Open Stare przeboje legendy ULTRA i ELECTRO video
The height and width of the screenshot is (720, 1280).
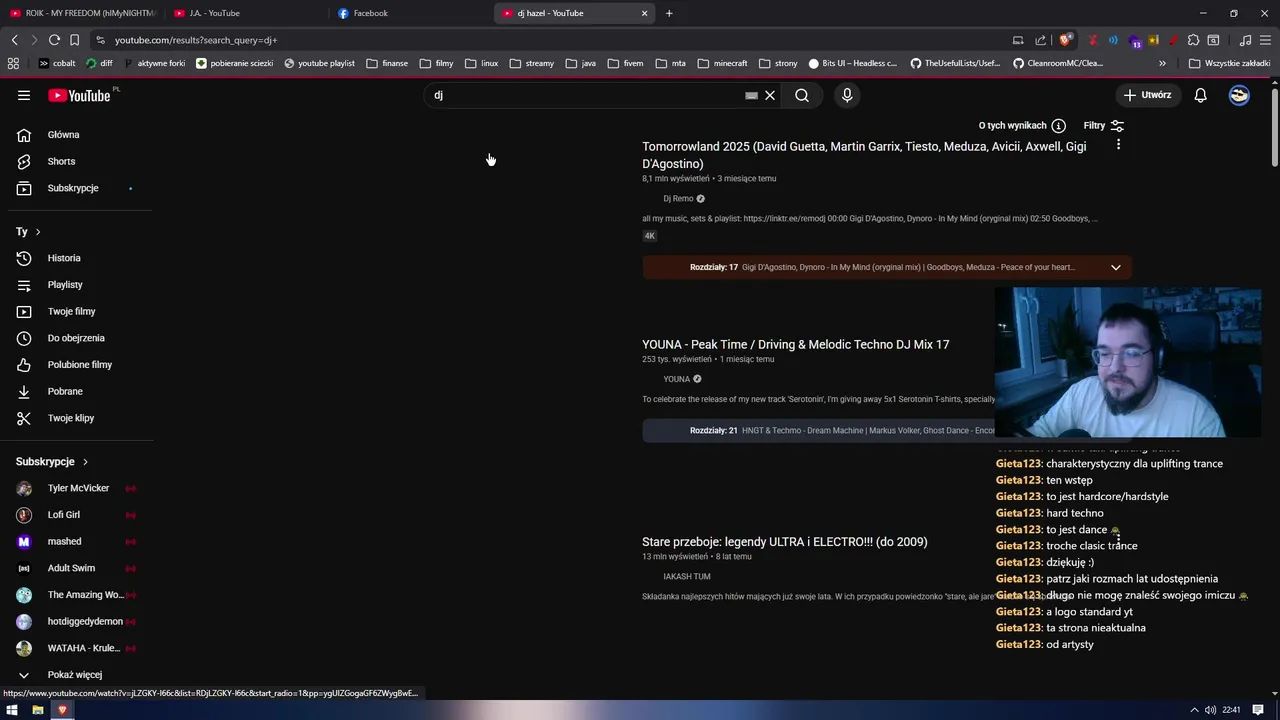tap(784, 542)
